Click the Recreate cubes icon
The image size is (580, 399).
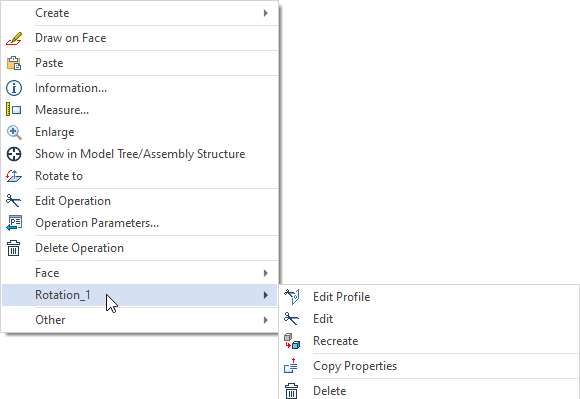(292, 341)
